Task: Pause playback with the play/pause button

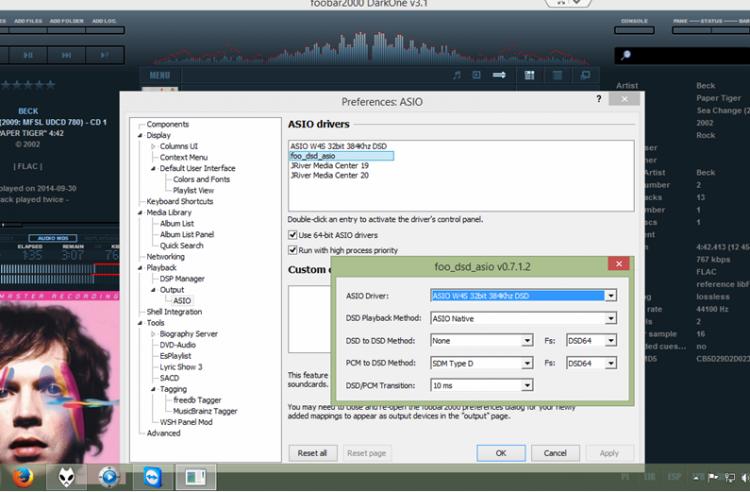Action: [28, 55]
